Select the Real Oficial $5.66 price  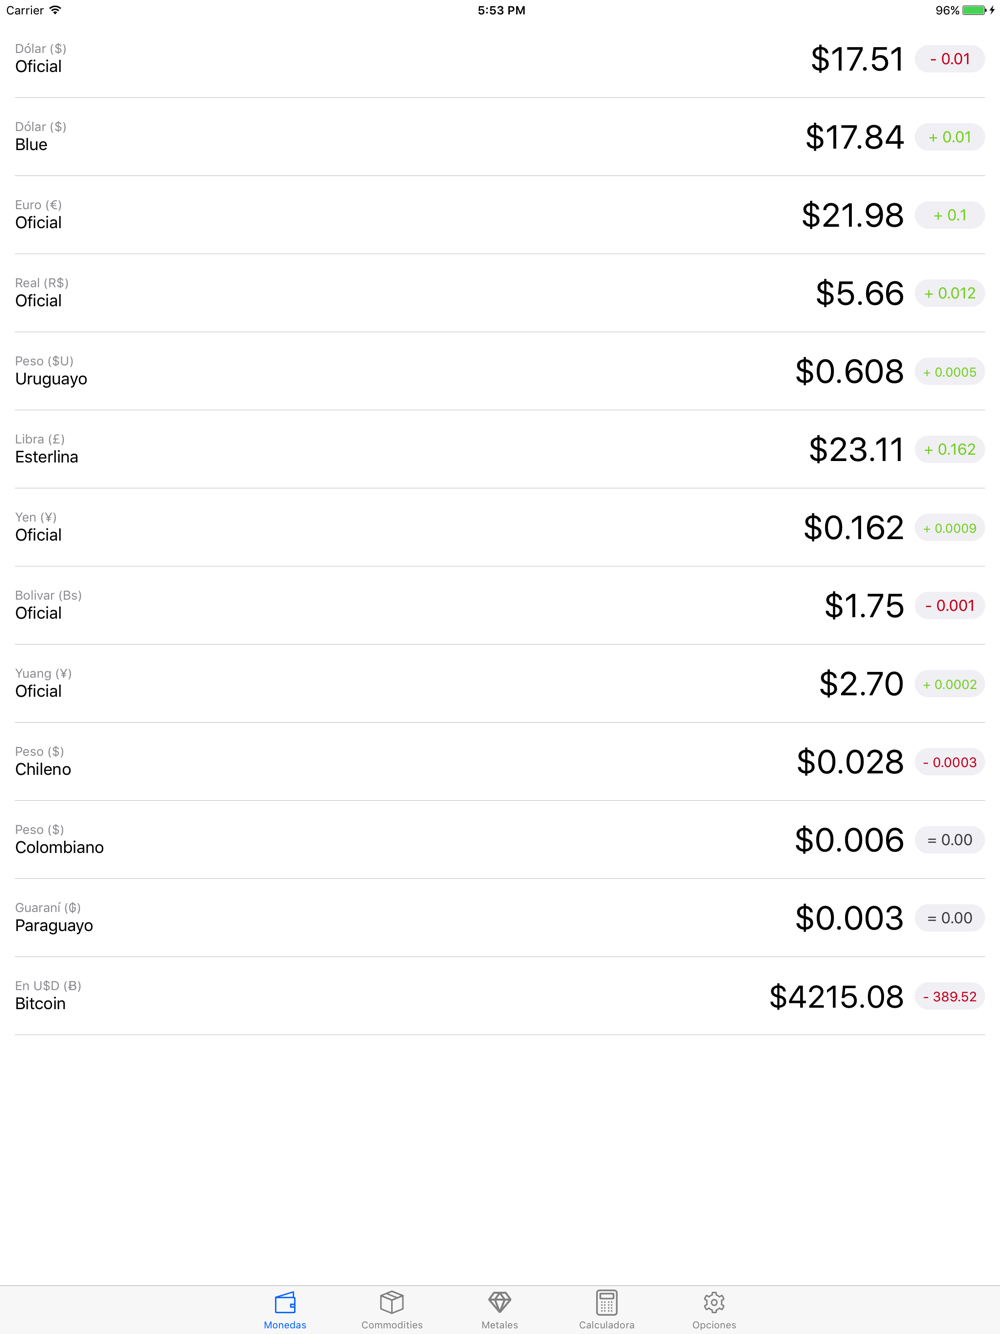coord(859,293)
